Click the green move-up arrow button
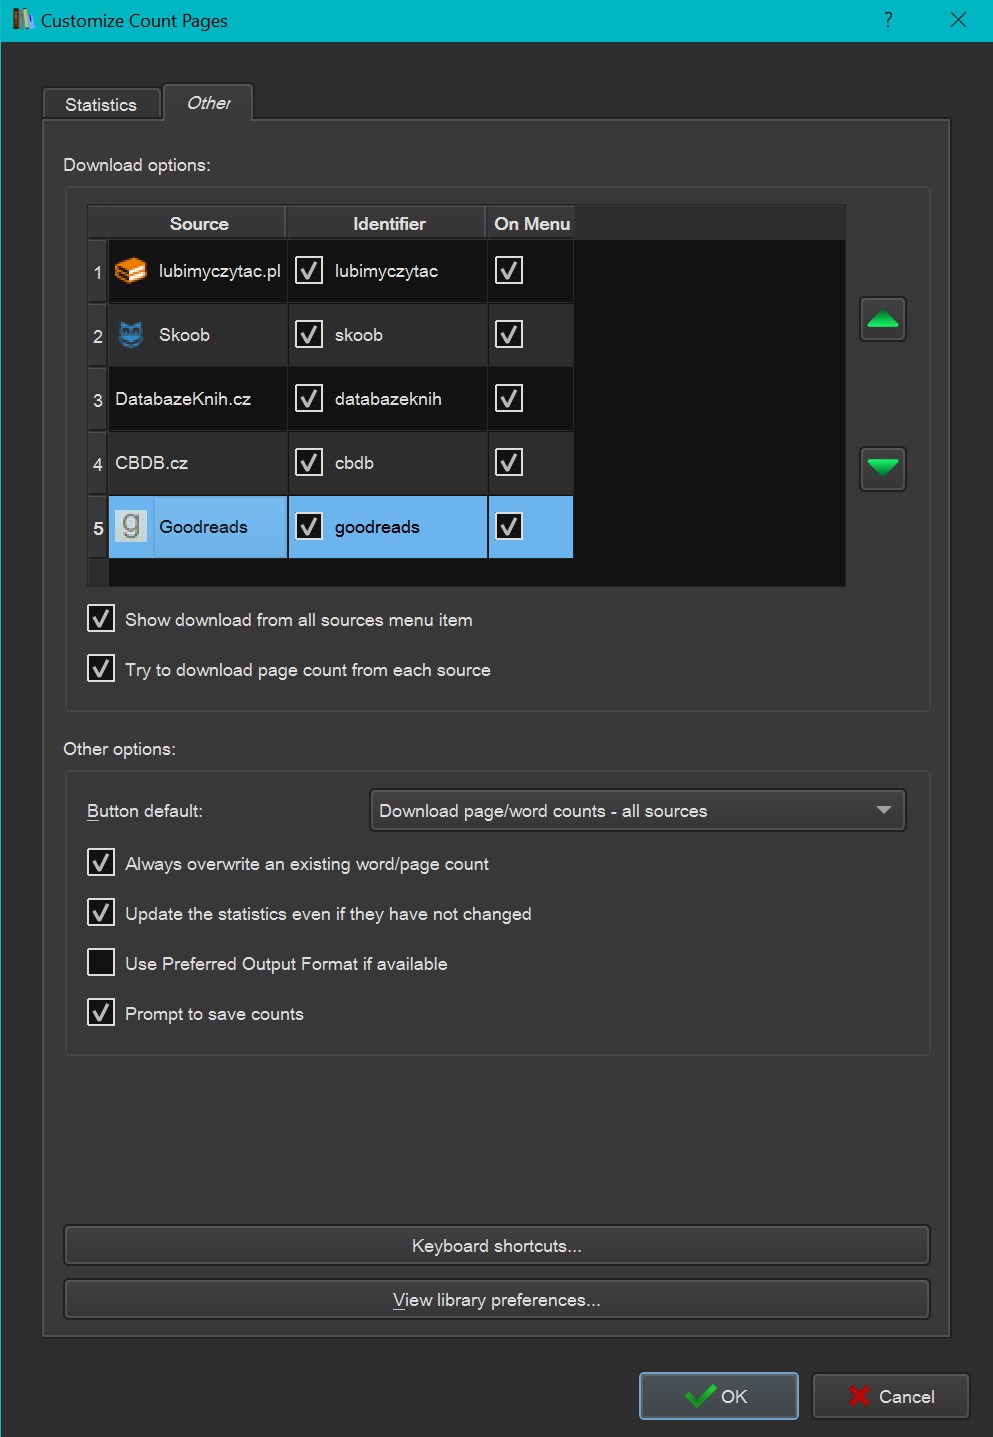This screenshot has height=1437, width=993. point(882,319)
